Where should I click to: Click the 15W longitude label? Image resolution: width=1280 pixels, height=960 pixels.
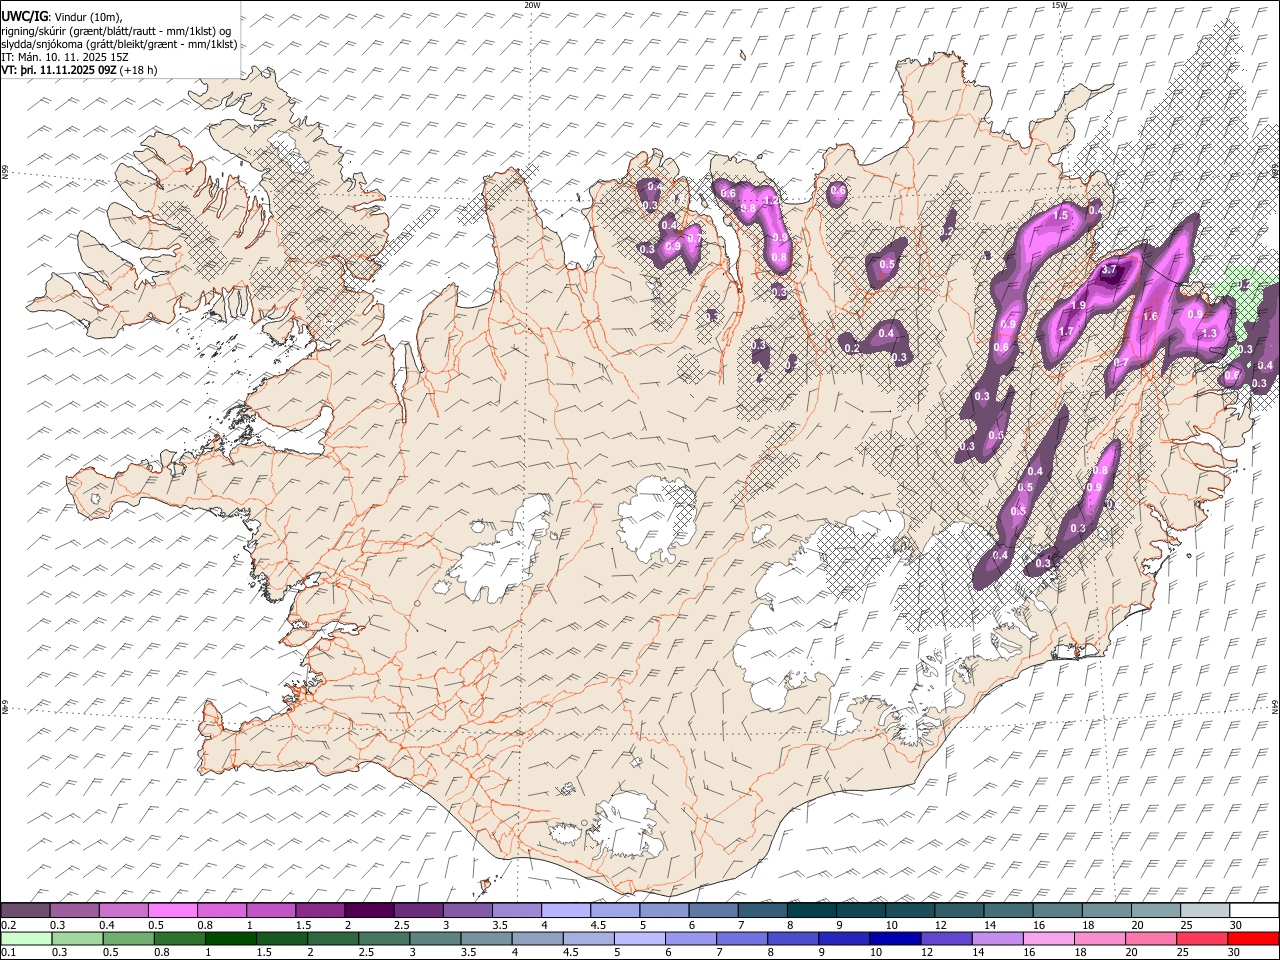pyautogui.click(x=1058, y=5)
